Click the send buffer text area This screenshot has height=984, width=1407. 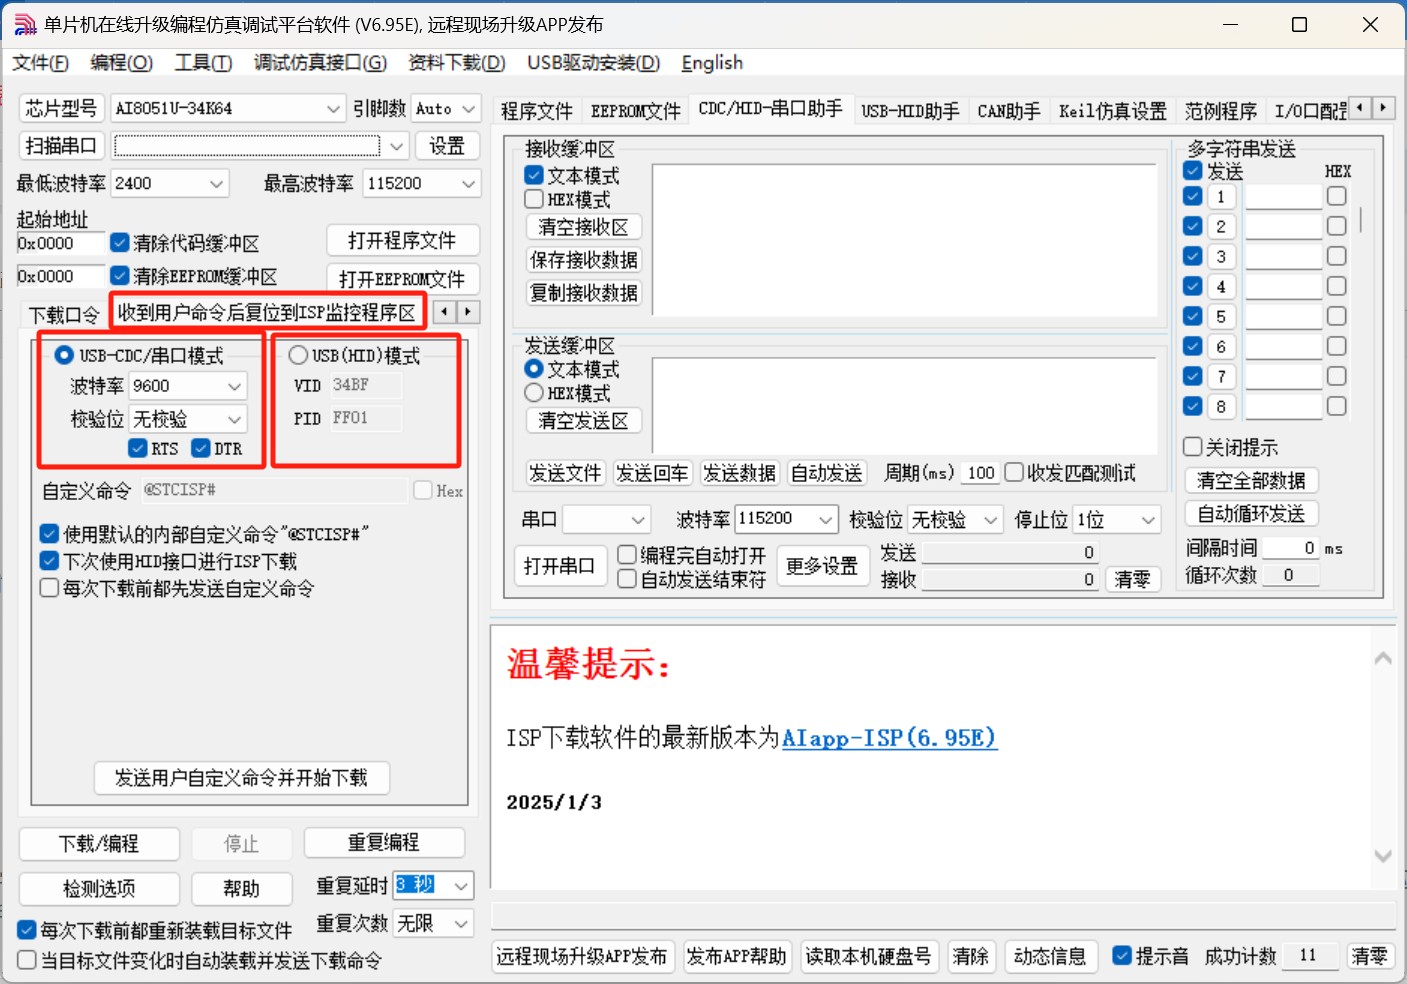(905, 406)
